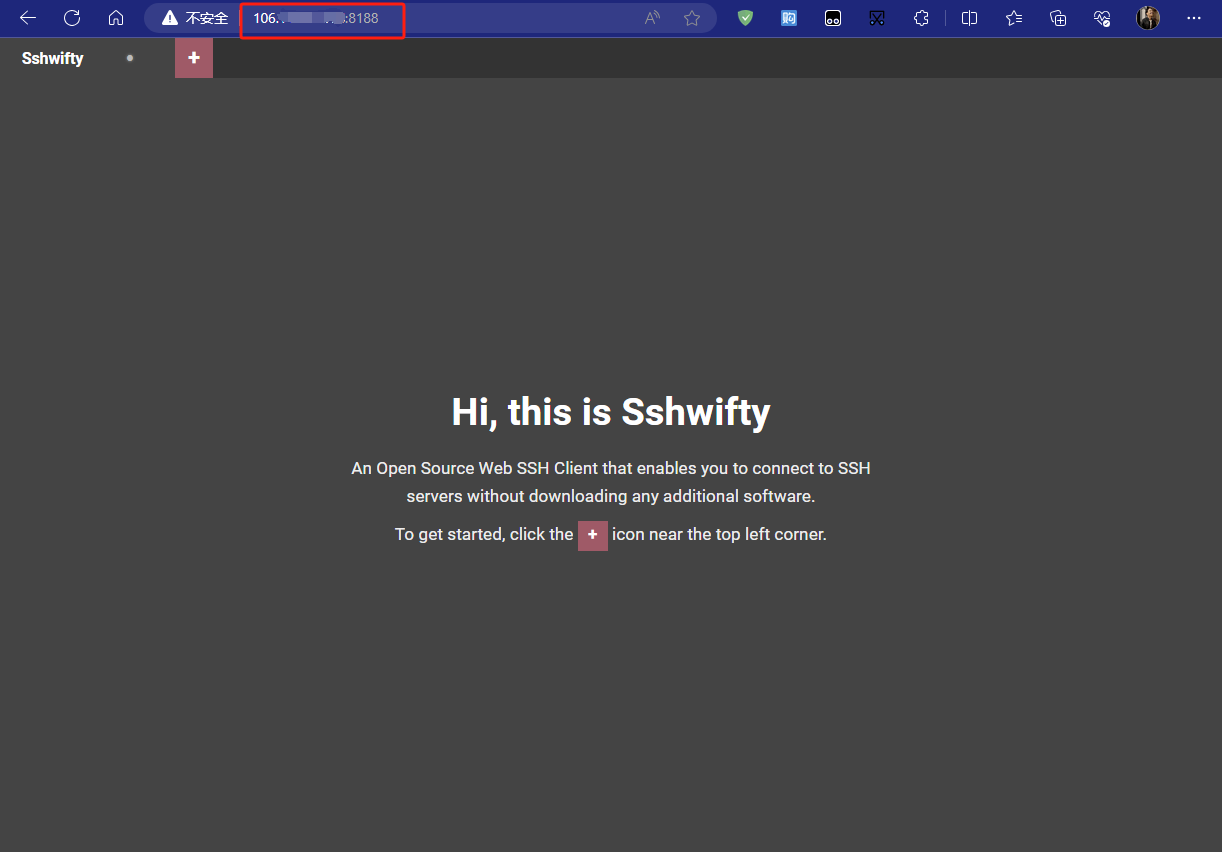1222x852 pixels.
Task: Open the green shield adblock extension
Action: coord(745,18)
